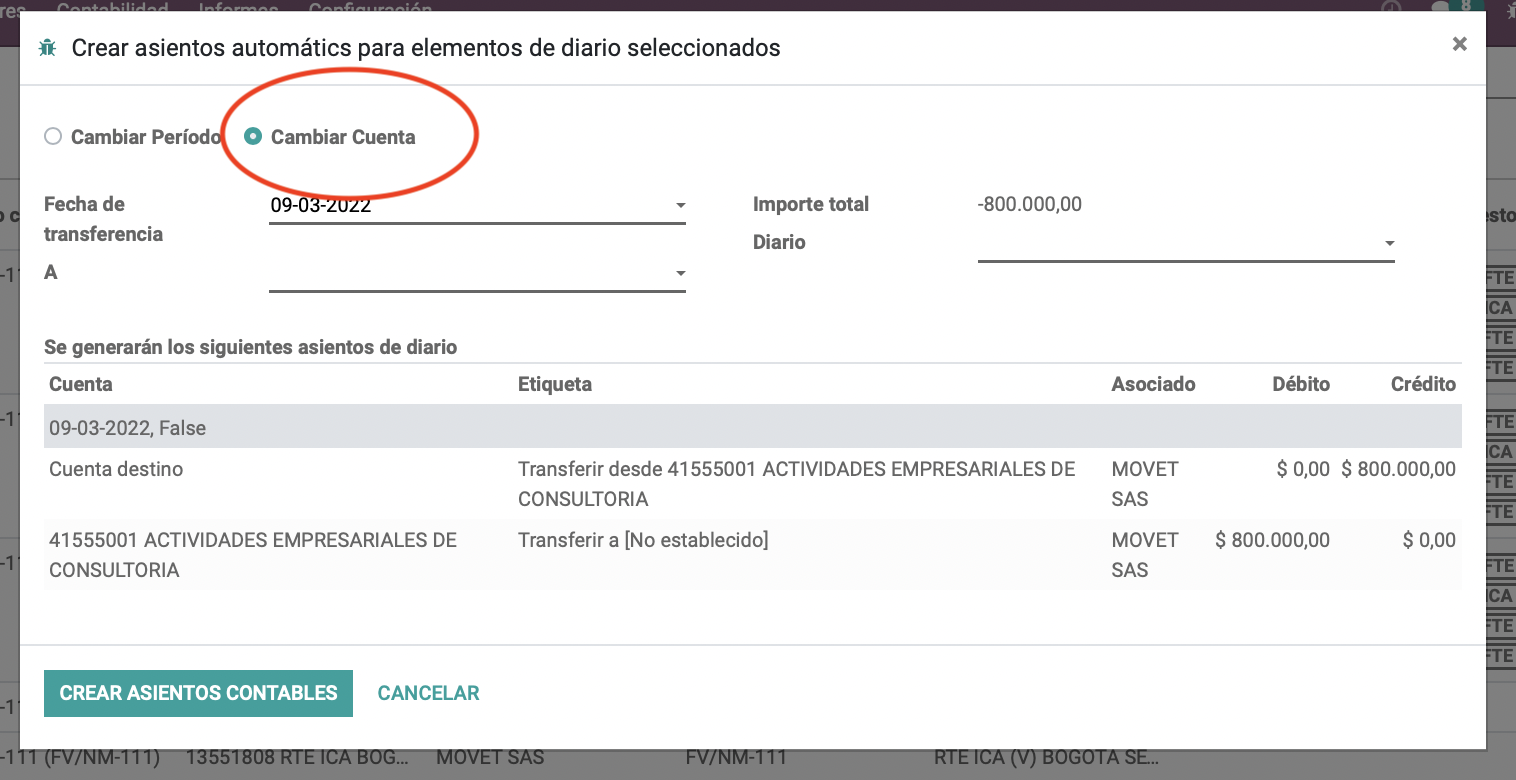This screenshot has height=780, width=1516.
Task: Click the debug bug icon in dialog title
Action: (x=47, y=47)
